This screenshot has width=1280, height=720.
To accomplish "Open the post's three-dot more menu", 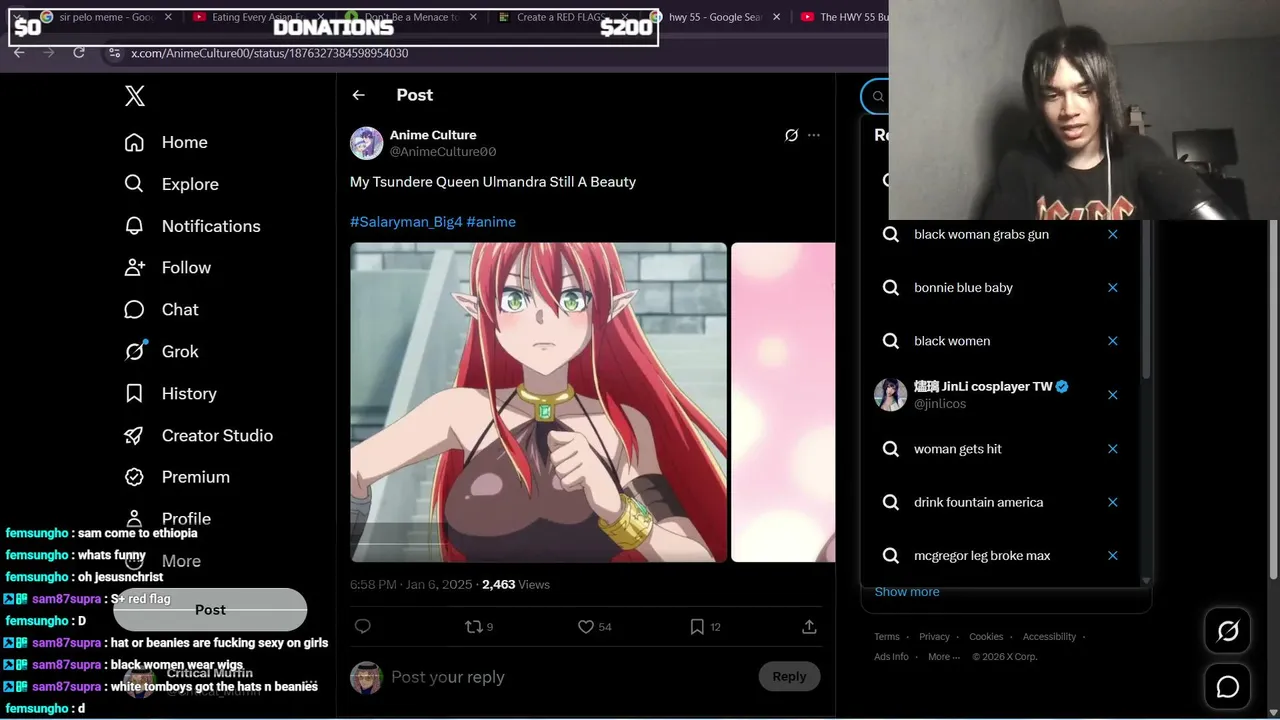I will (x=814, y=135).
